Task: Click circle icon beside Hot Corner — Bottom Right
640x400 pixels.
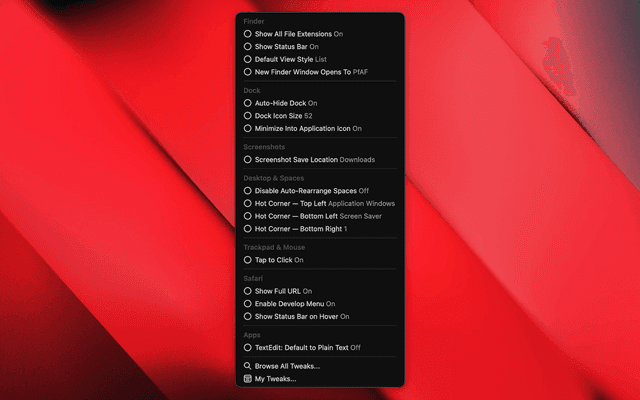Action: [x=248, y=229]
